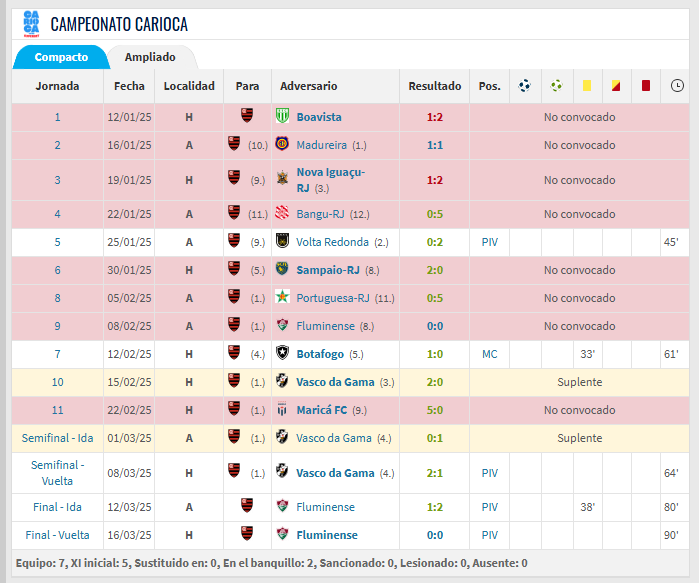Click Fluminense crest in the 16/03/25 row

click(282, 534)
